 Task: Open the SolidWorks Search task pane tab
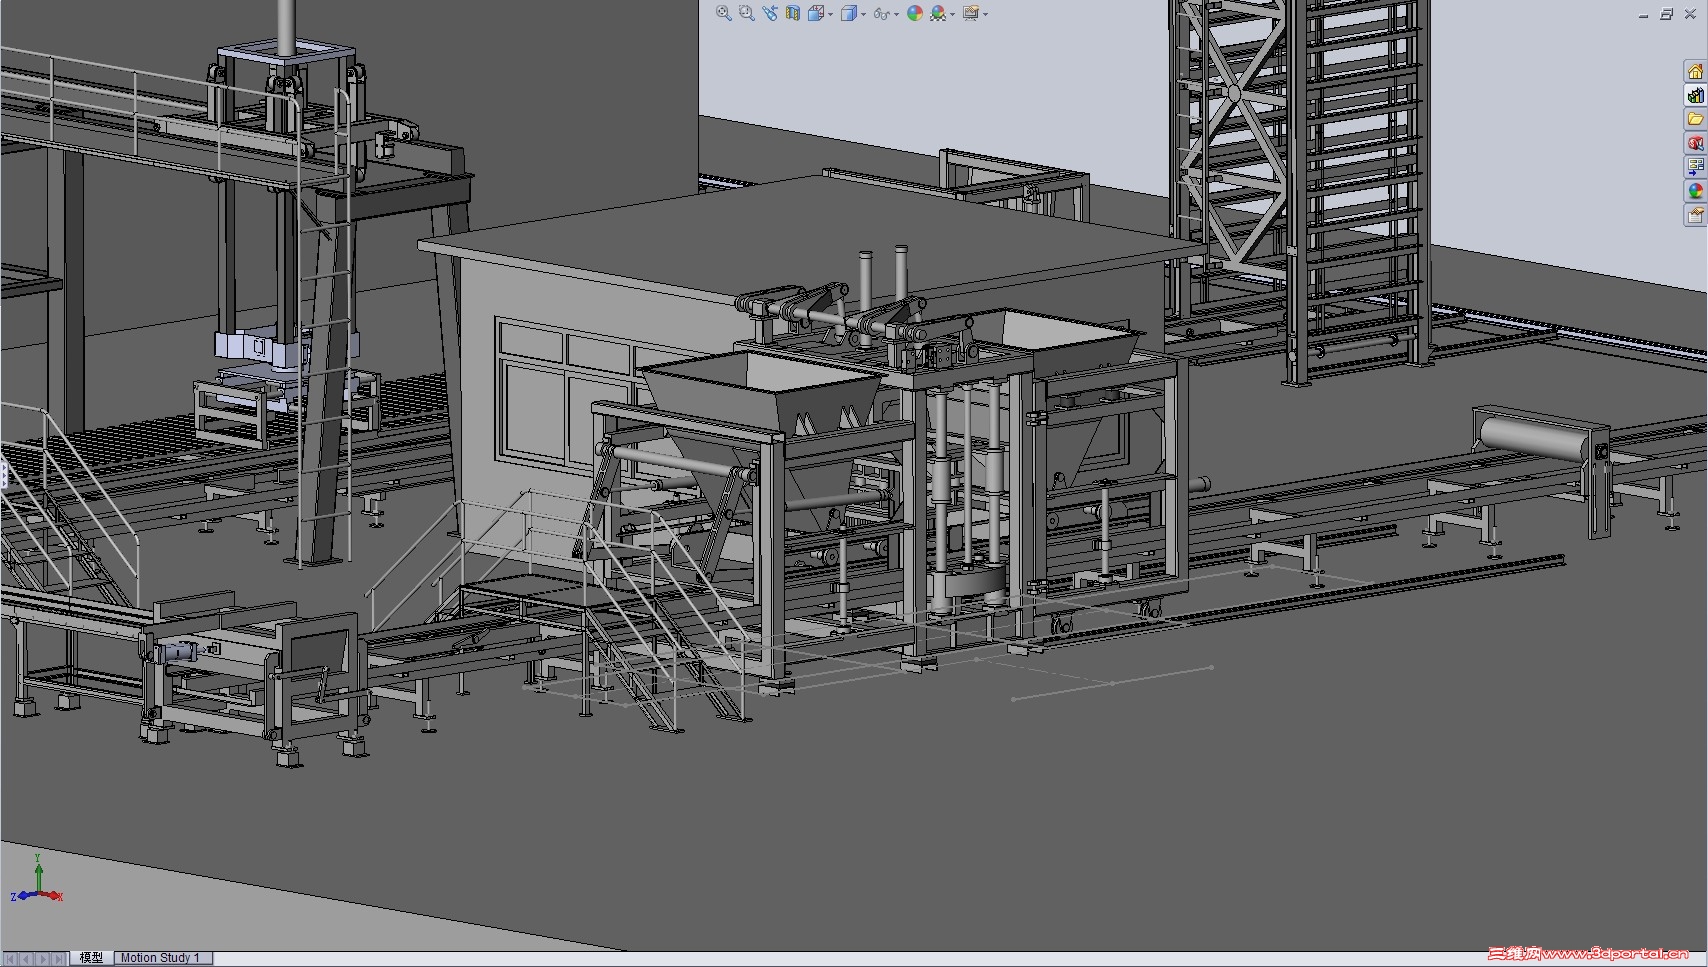click(x=1695, y=143)
